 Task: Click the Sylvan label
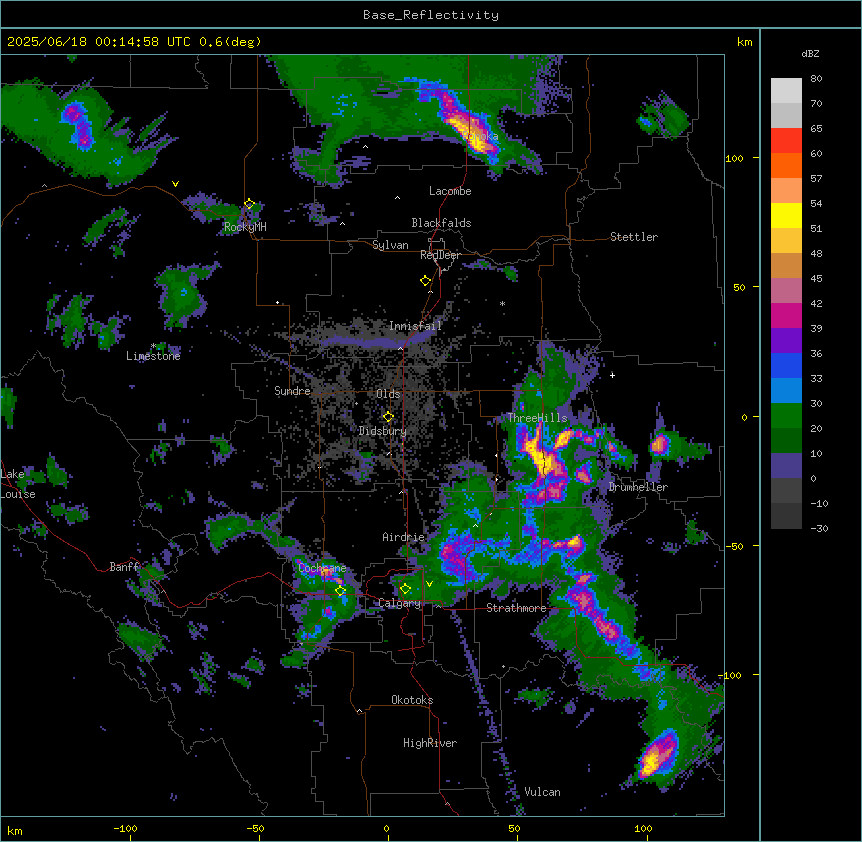(x=390, y=245)
